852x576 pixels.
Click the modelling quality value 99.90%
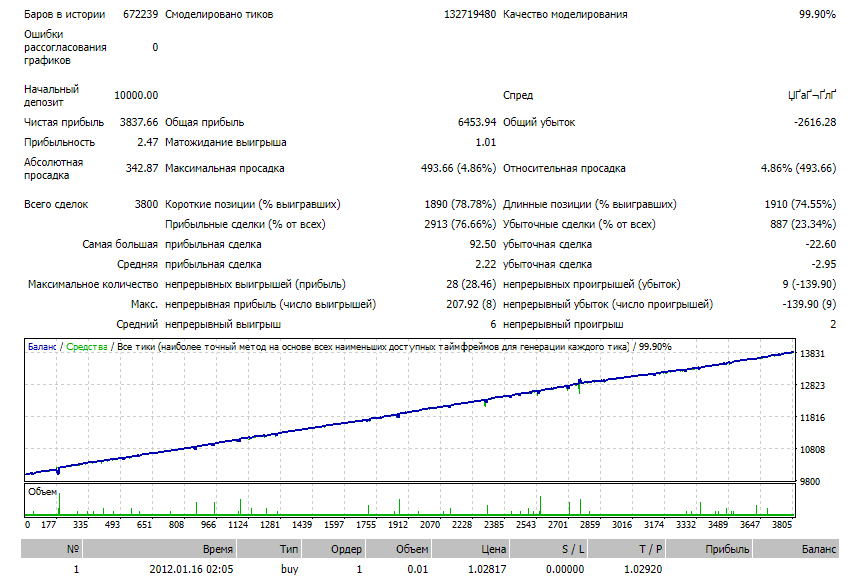[817, 14]
